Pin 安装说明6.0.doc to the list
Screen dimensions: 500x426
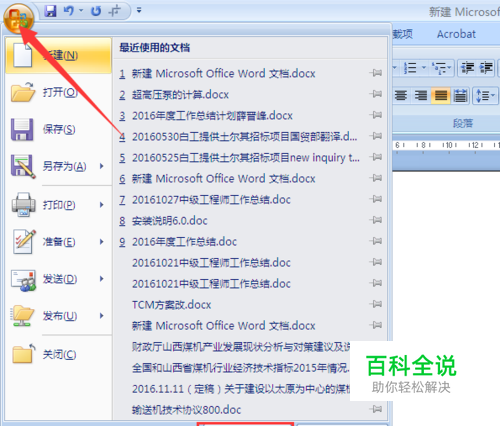click(376, 220)
